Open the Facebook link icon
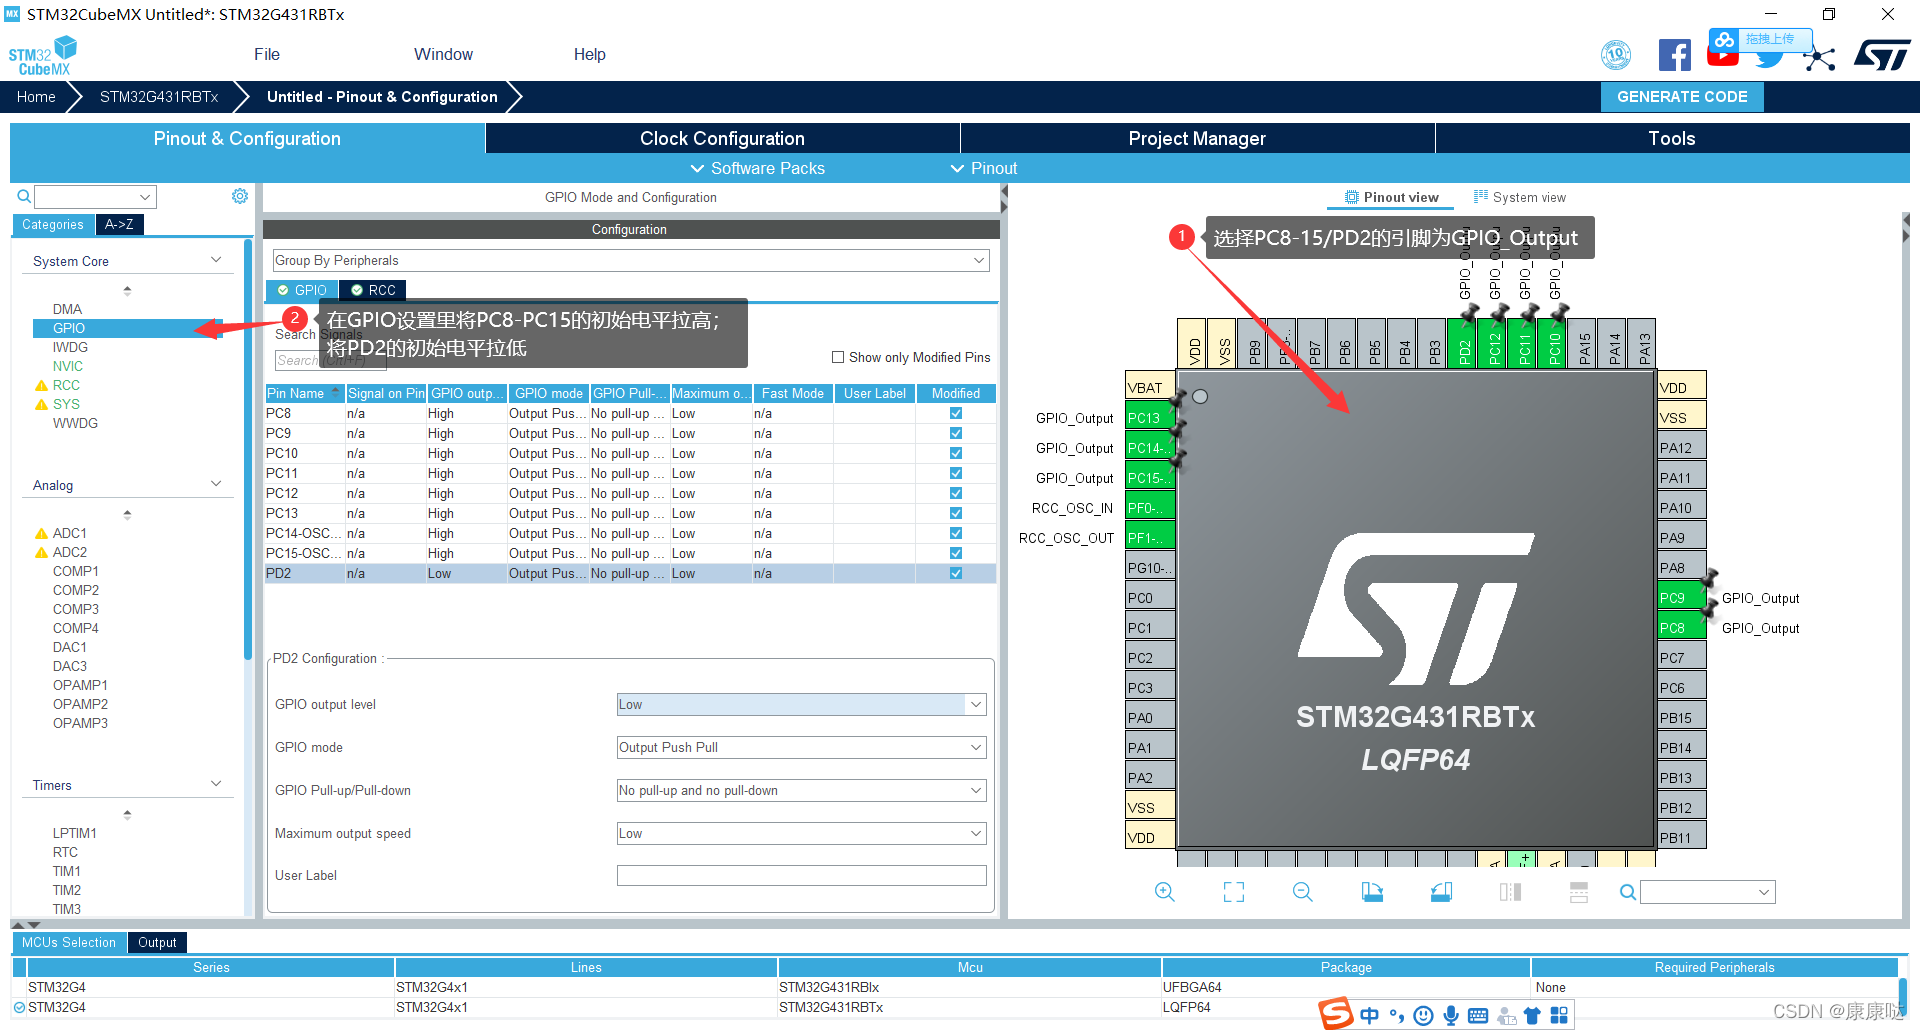Viewport: 1920px width, 1030px height. (1674, 55)
